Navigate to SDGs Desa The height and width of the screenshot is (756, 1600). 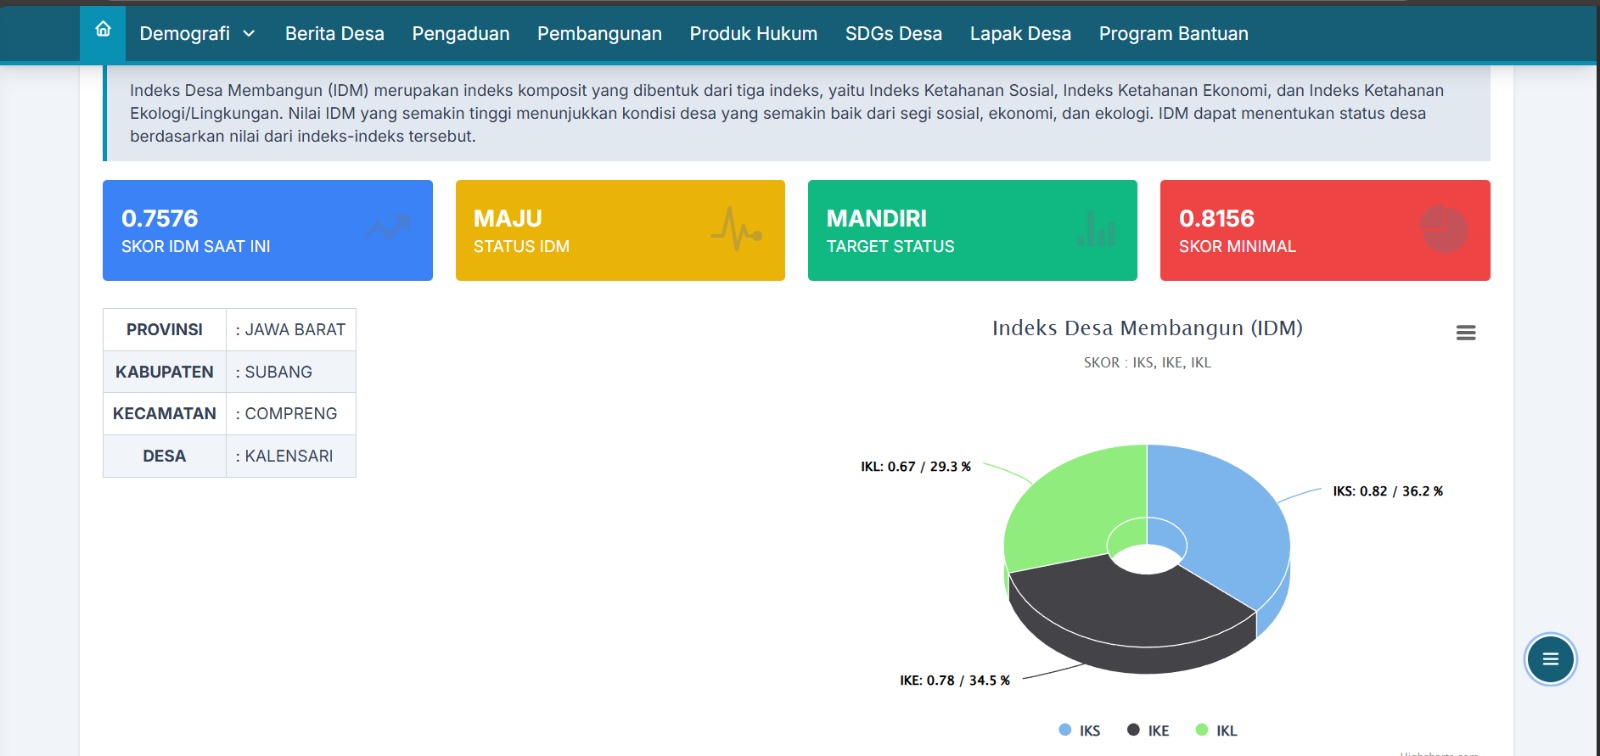(893, 34)
